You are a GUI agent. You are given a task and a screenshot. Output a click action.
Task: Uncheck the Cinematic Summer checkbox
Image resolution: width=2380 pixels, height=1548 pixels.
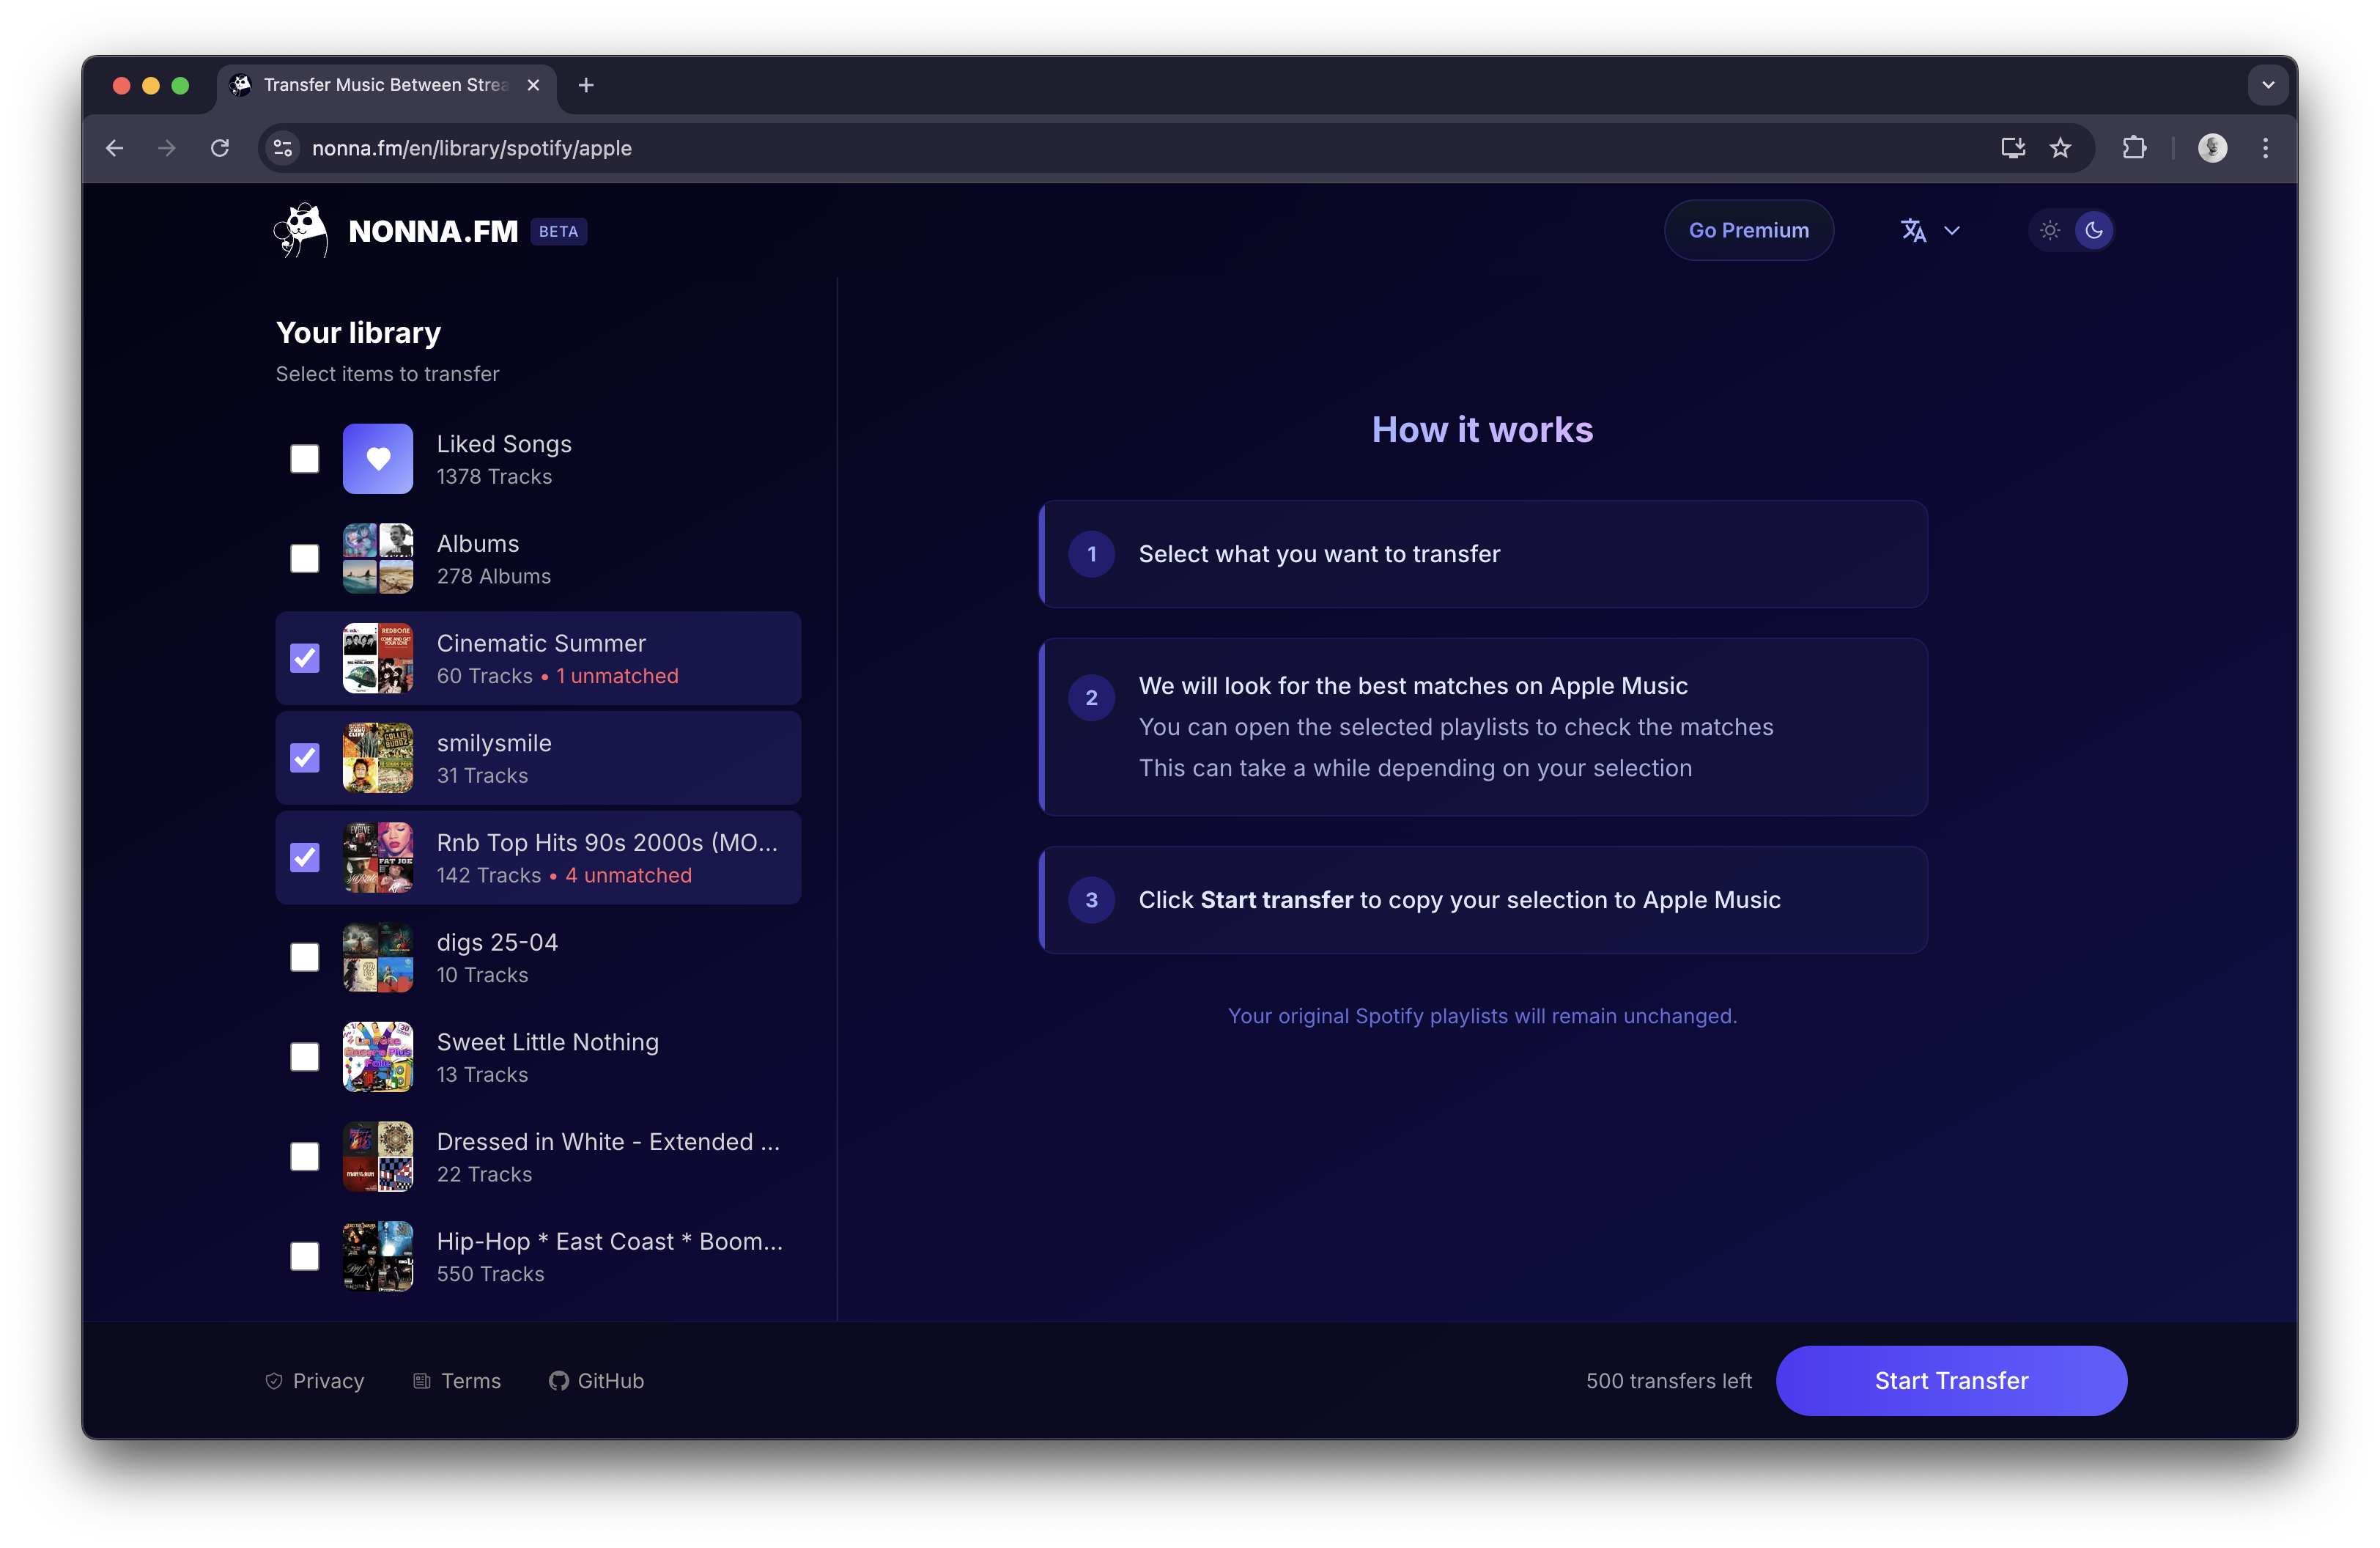click(x=304, y=658)
